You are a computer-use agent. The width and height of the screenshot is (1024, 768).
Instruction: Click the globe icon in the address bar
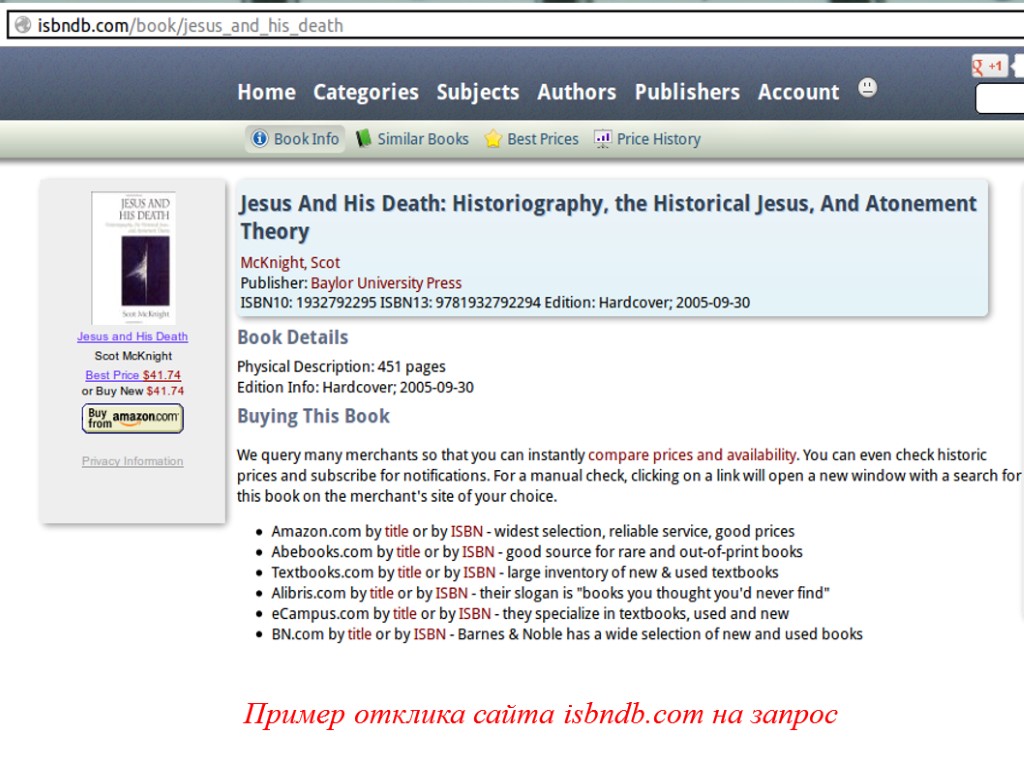pos(23,25)
